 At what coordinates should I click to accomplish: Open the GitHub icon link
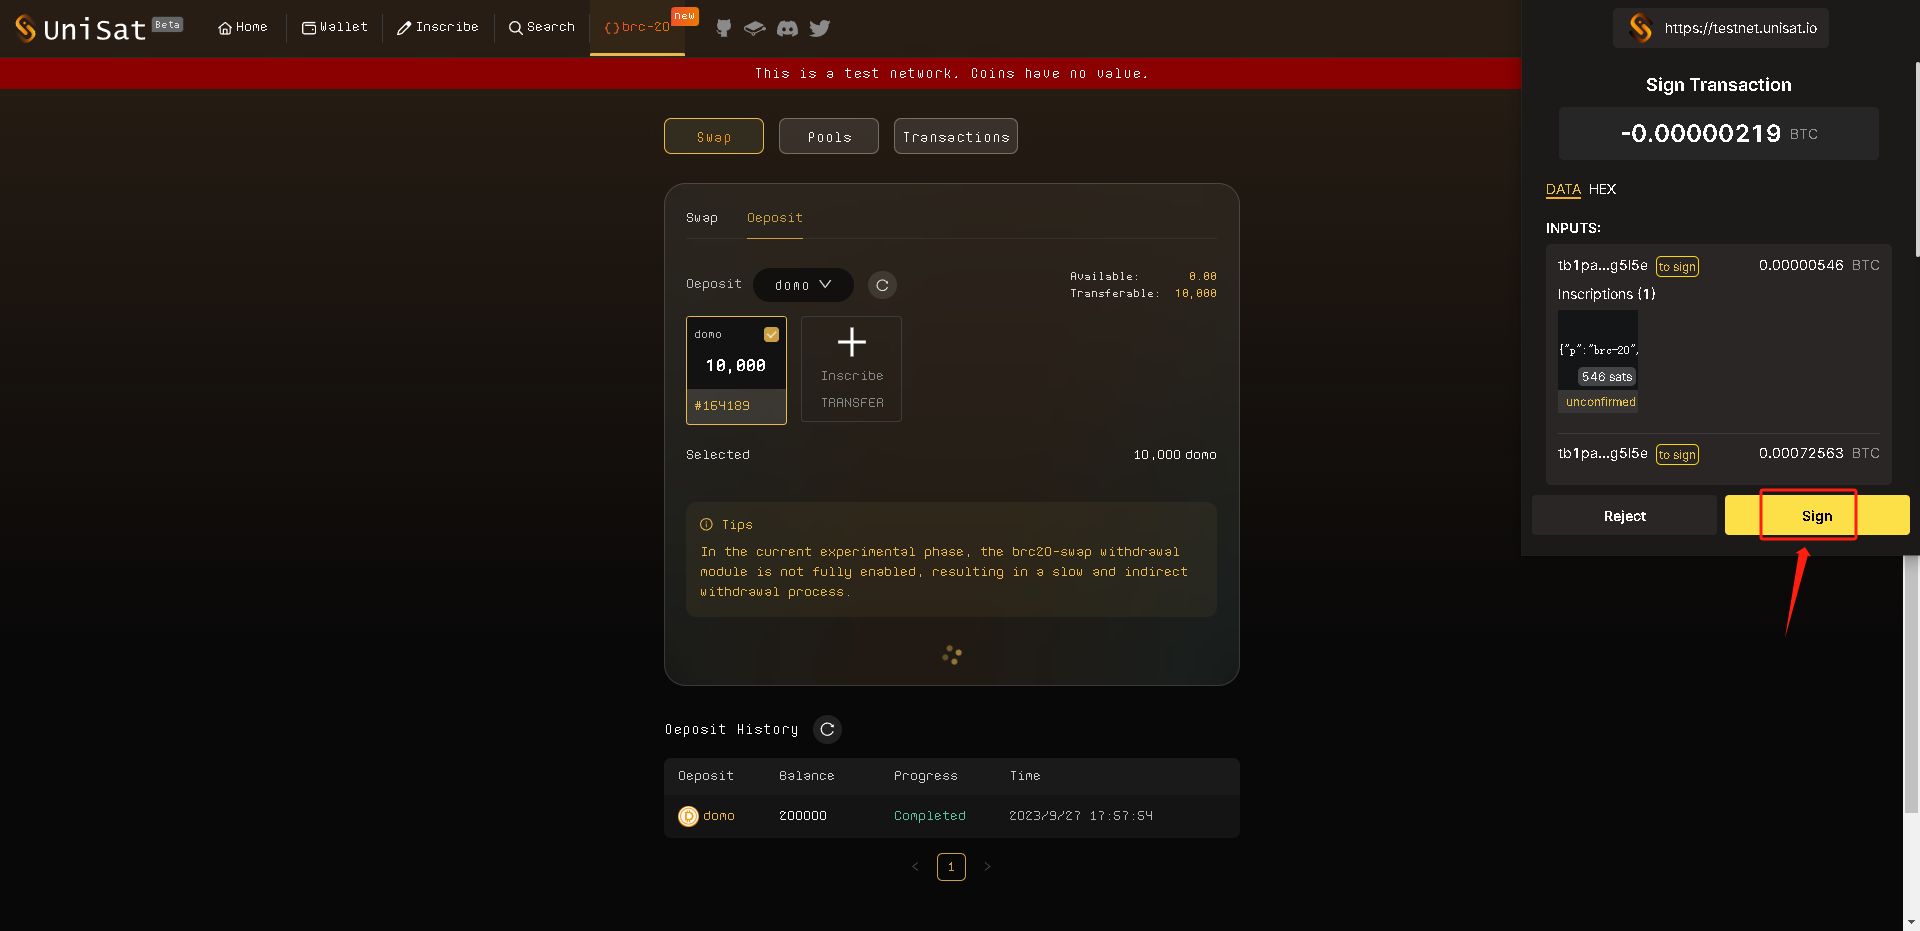[724, 28]
